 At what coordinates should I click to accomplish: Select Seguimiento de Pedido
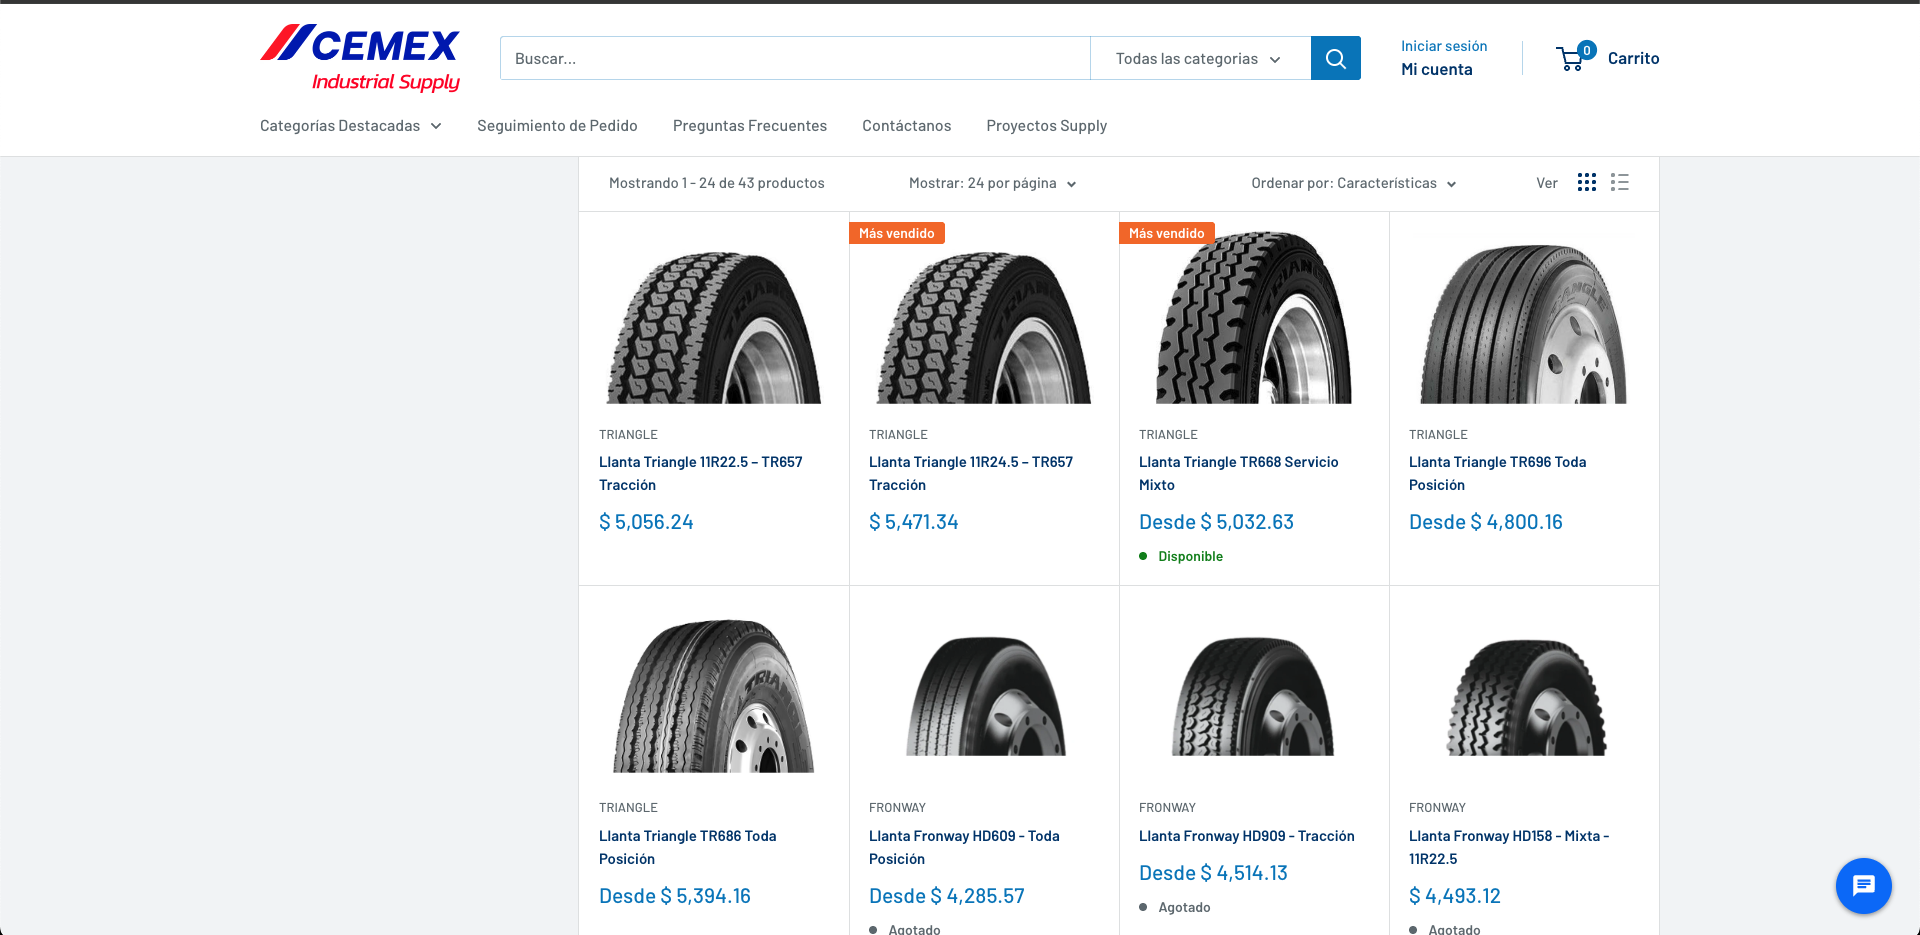(557, 125)
